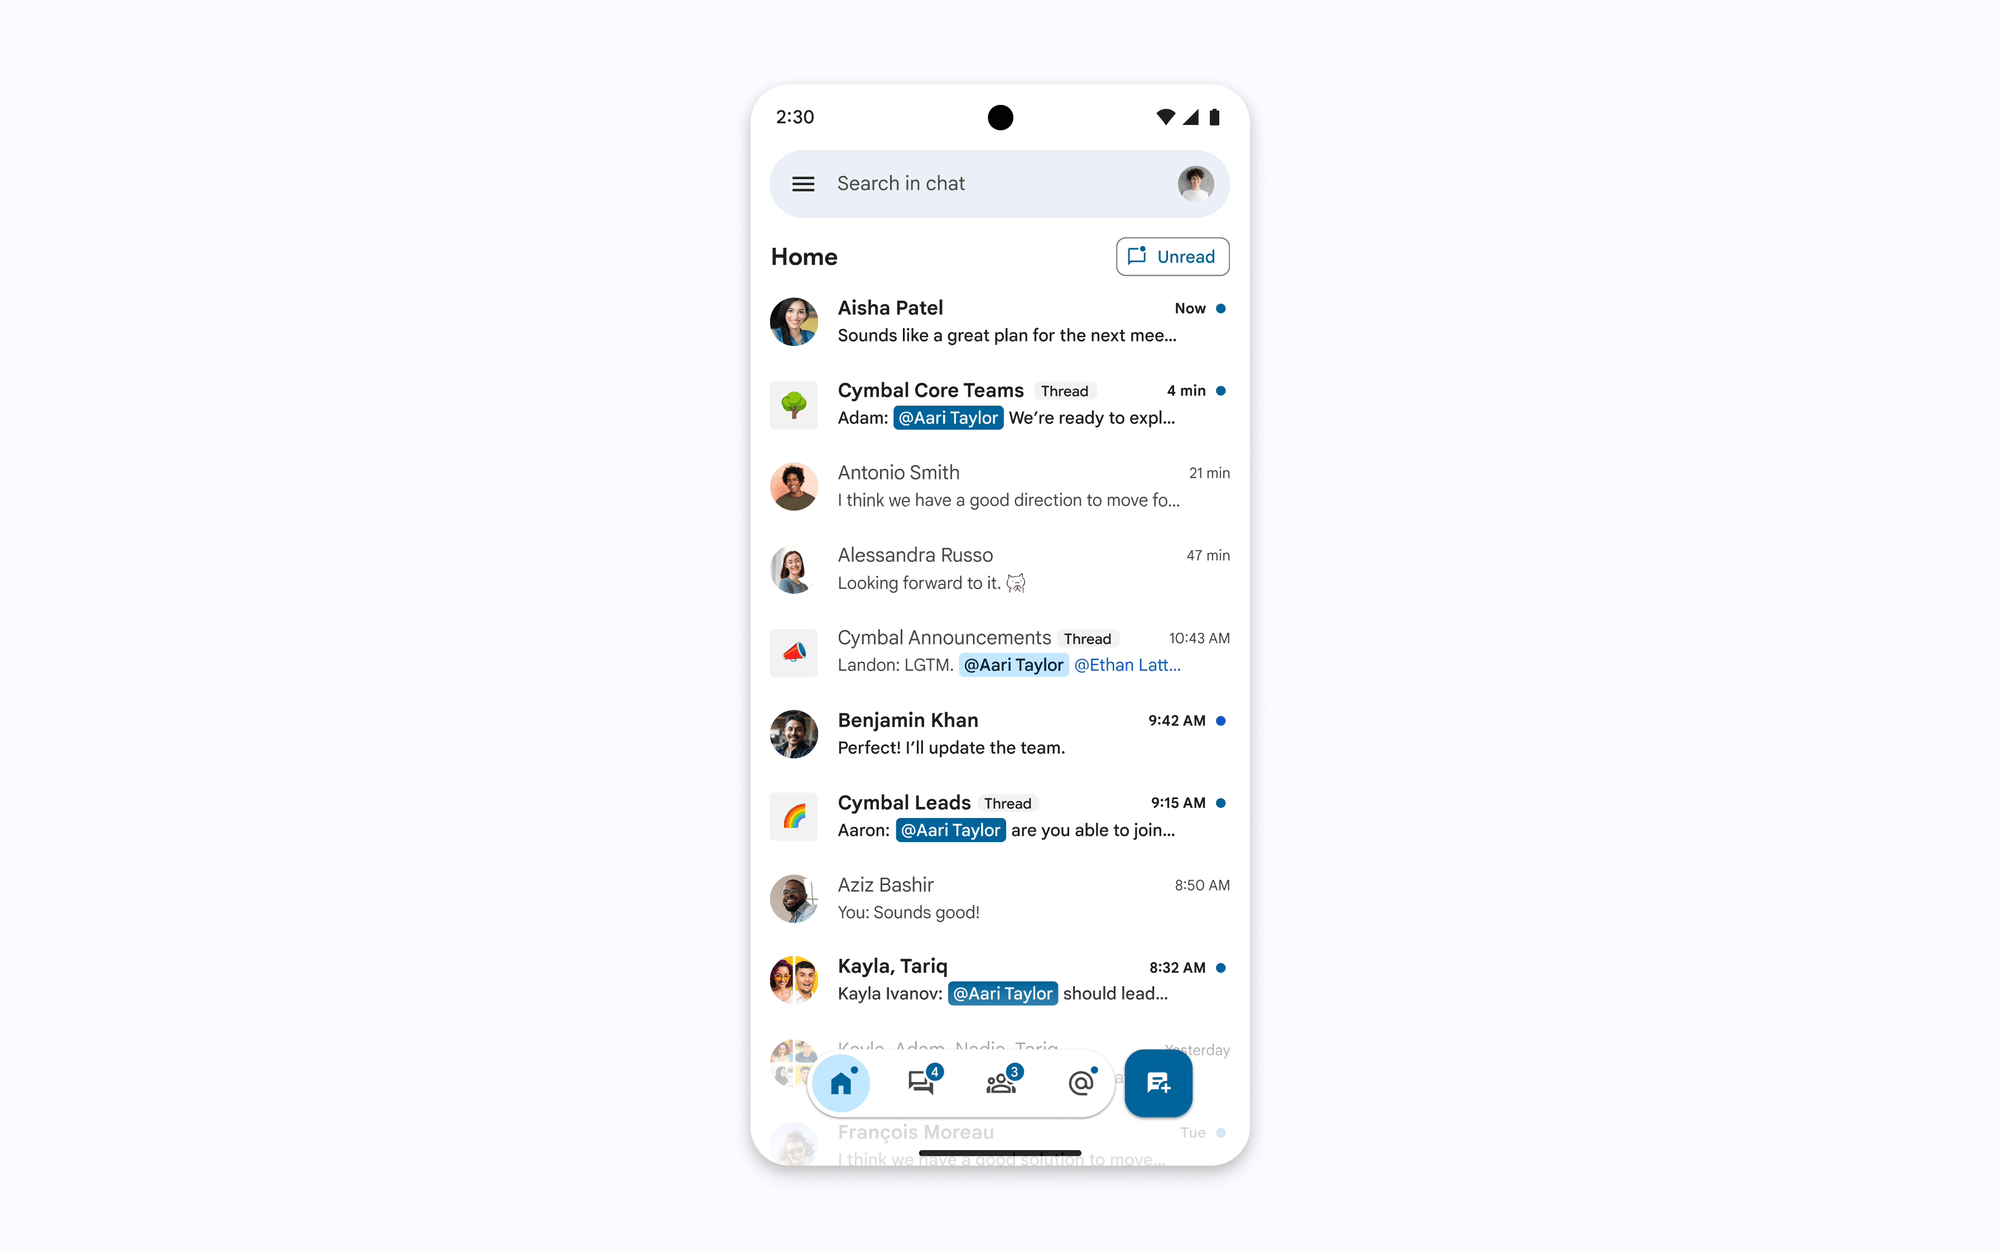Open new message compose button
This screenshot has height=1250, width=2000.
pyautogui.click(x=1159, y=1082)
